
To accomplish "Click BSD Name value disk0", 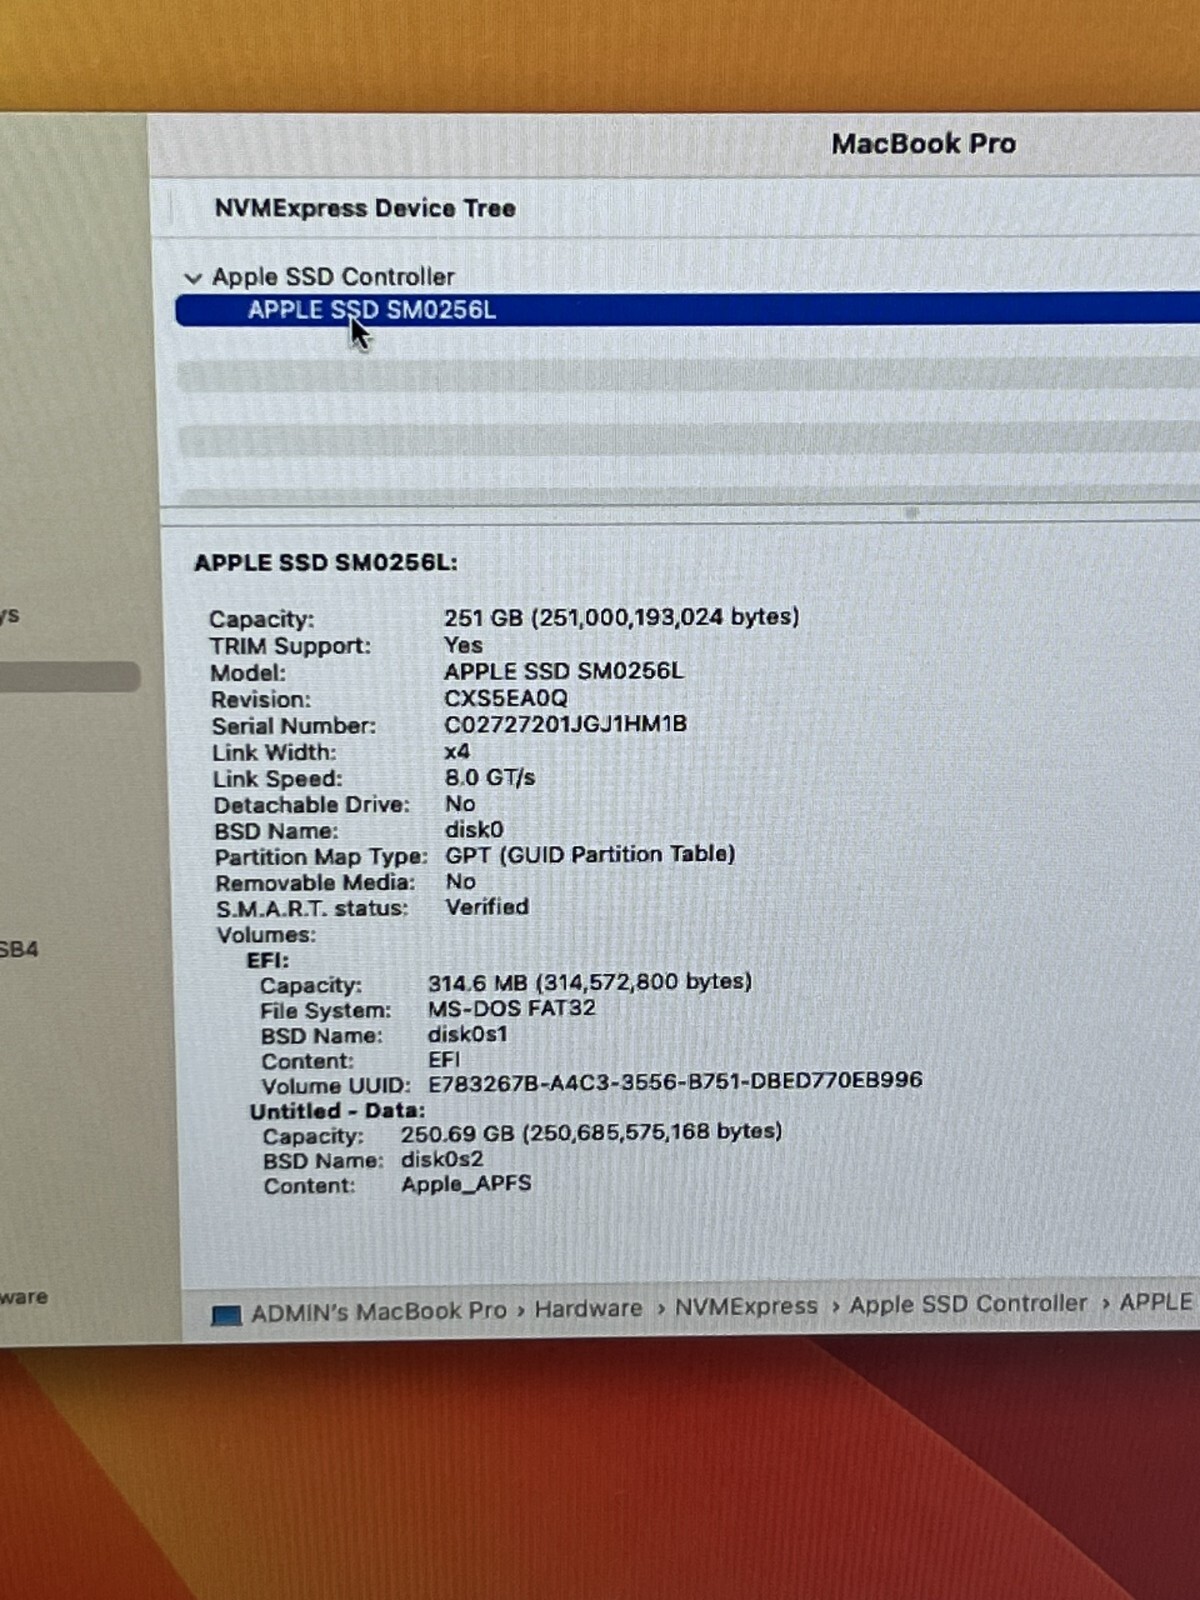I will point(474,830).
